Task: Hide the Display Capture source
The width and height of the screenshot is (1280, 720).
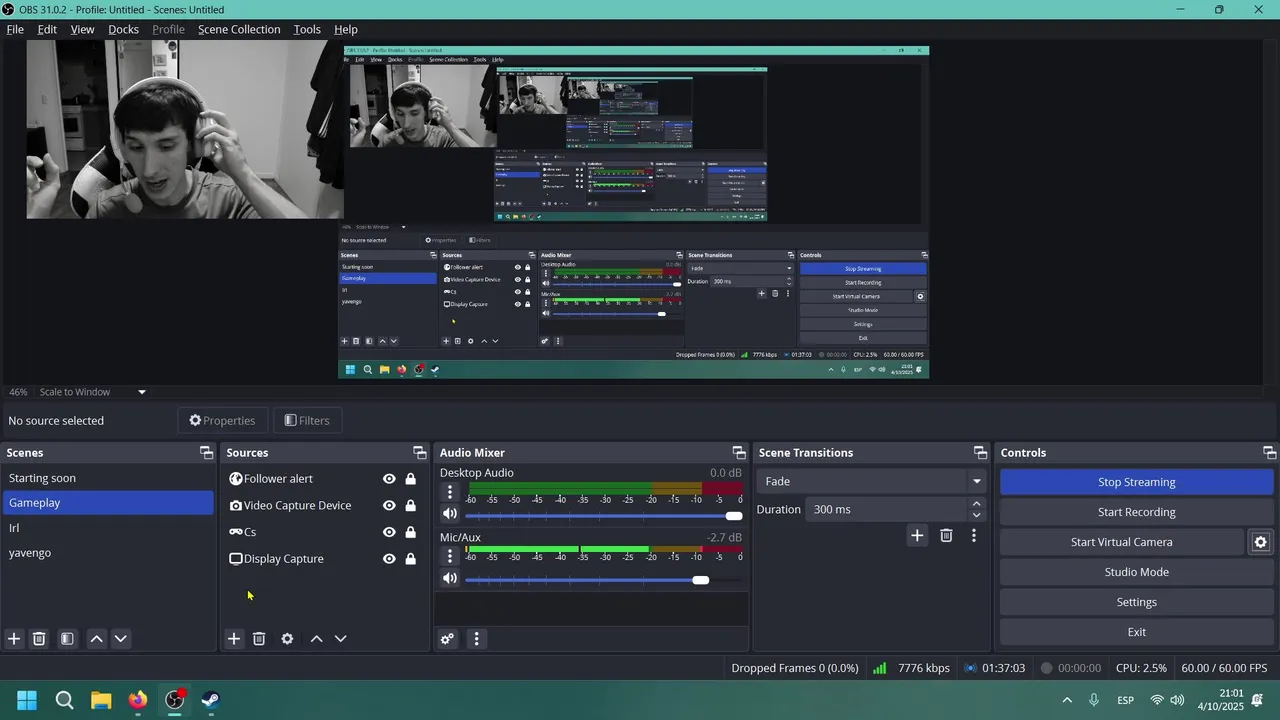Action: [389, 559]
